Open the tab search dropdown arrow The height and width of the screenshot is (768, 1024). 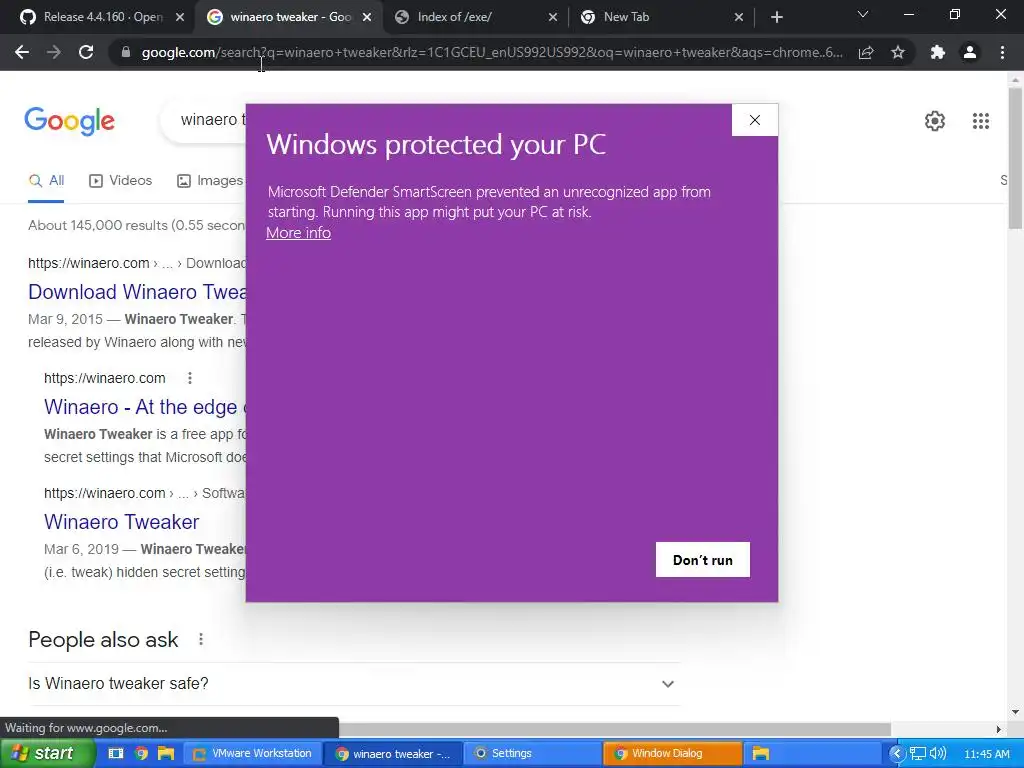click(x=863, y=14)
